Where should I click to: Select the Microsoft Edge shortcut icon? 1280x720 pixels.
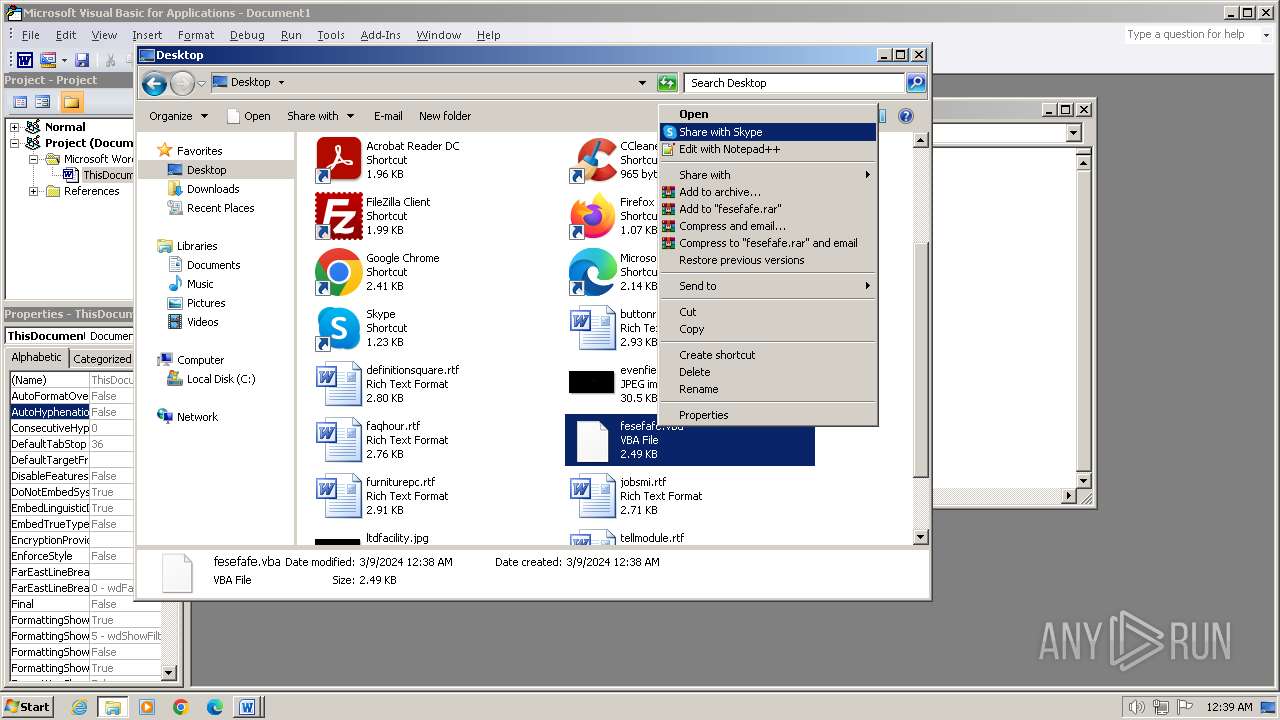(x=592, y=271)
